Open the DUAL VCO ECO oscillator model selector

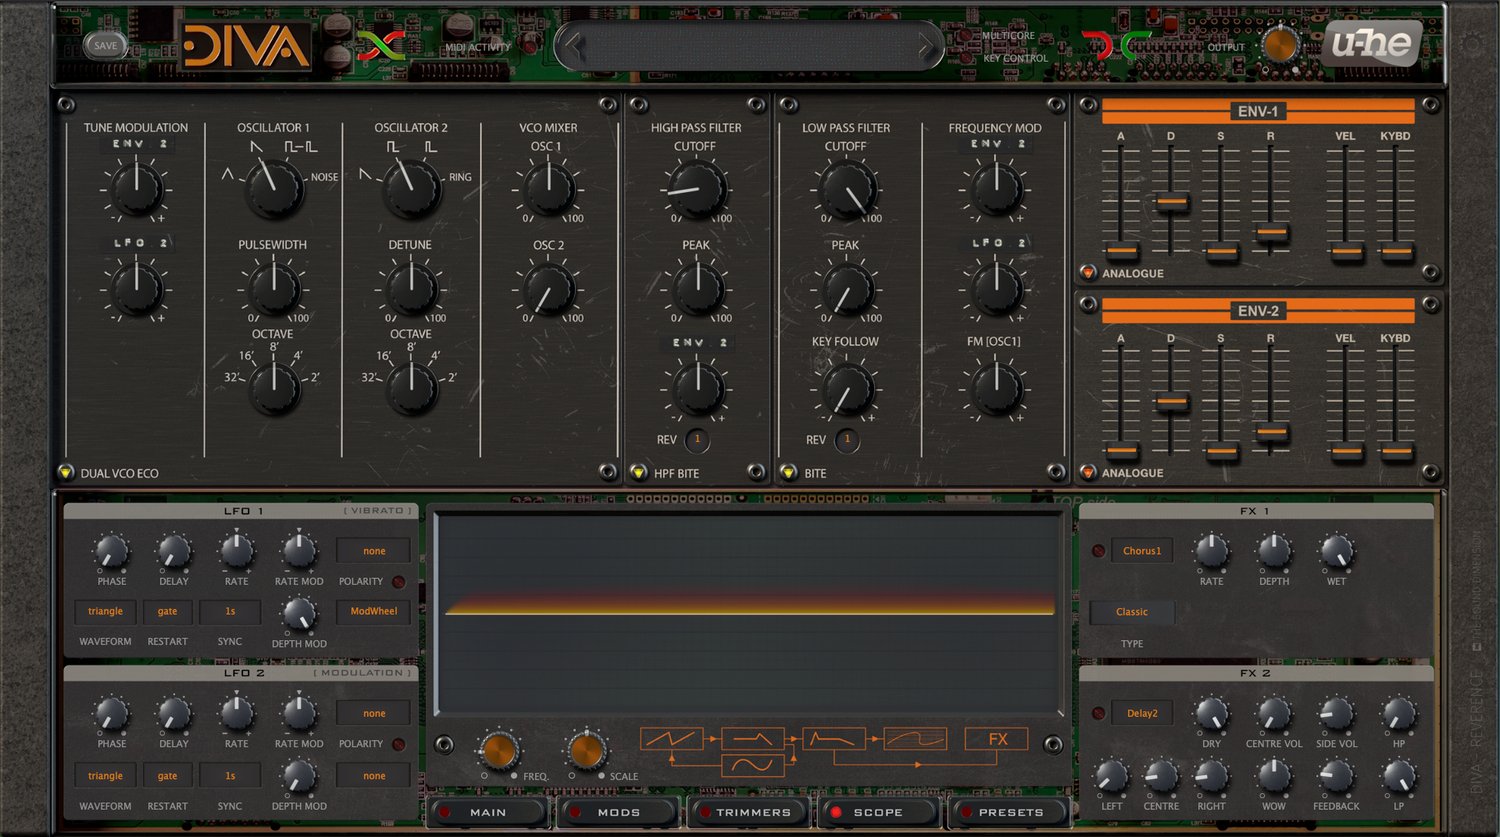[x=66, y=473]
